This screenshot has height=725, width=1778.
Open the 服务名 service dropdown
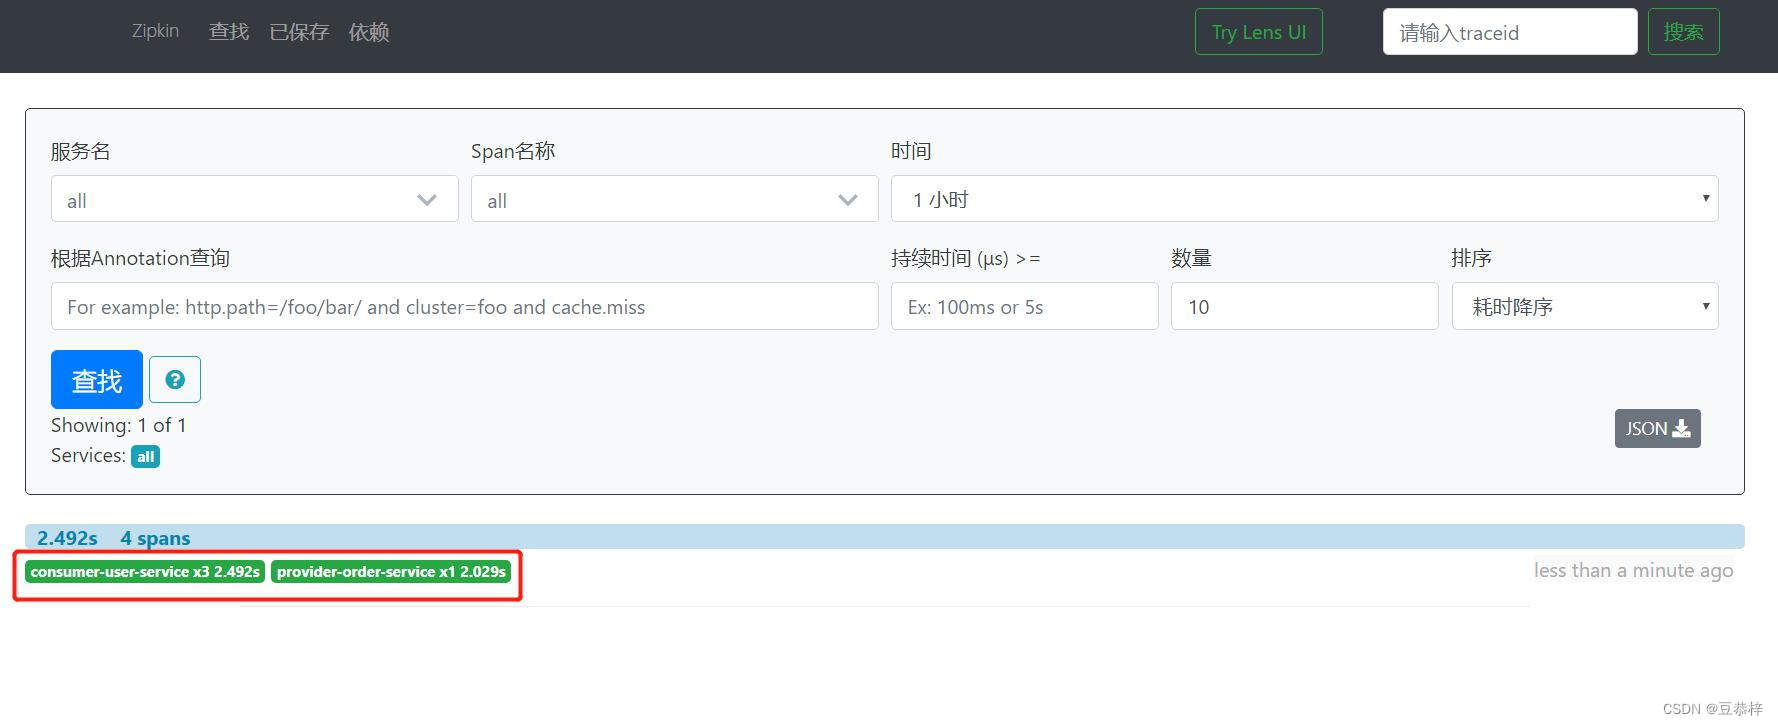(x=254, y=200)
